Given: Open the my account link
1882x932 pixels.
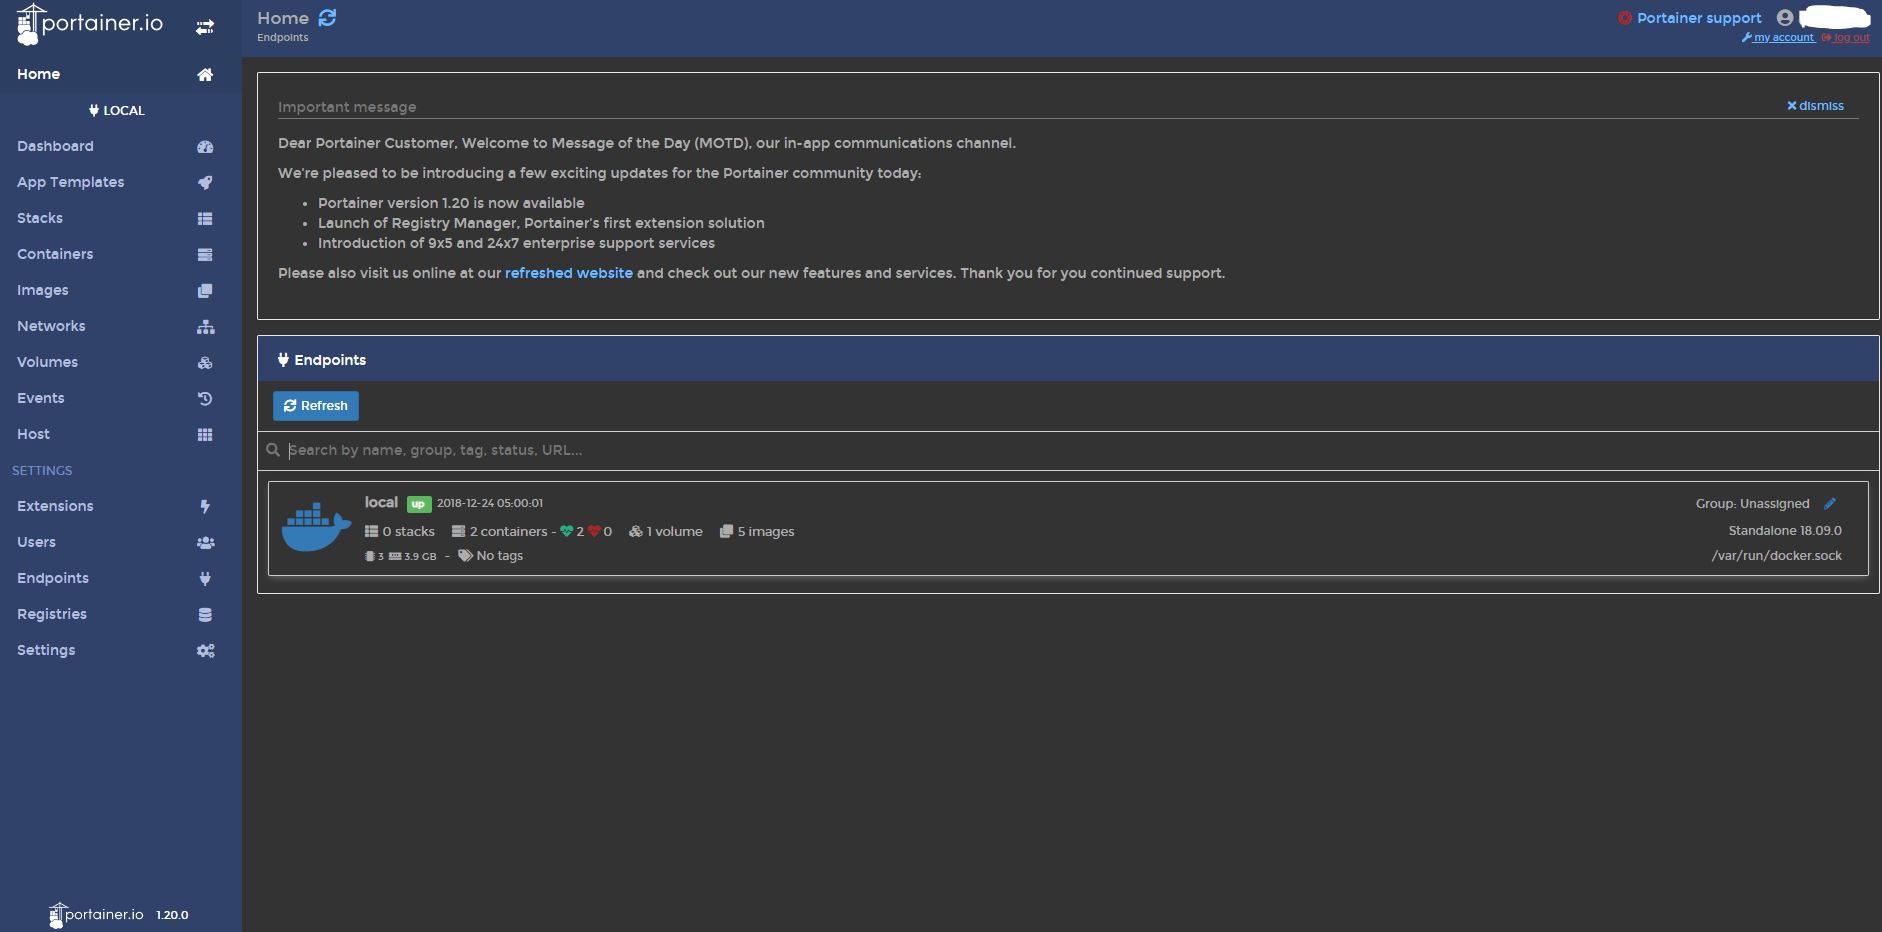Looking at the screenshot, I should coord(1778,38).
